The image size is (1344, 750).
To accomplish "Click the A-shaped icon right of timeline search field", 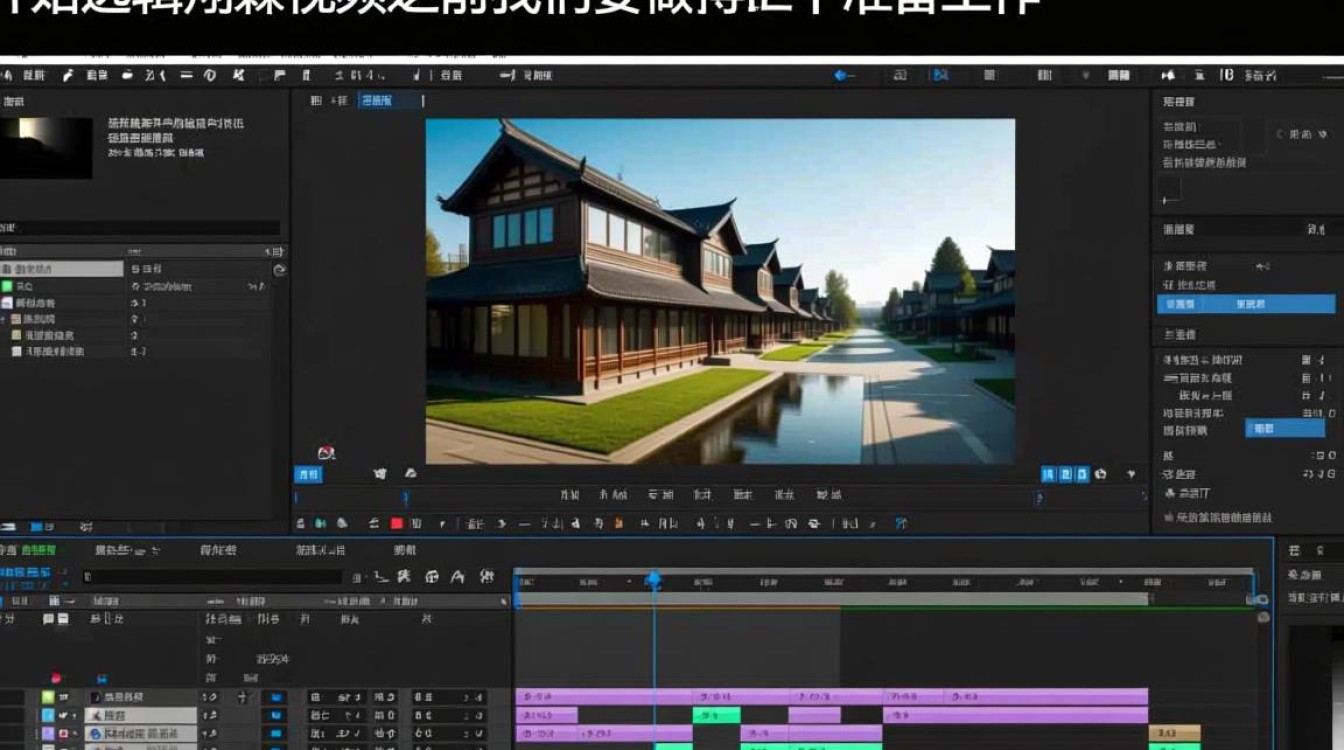I will coord(458,577).
